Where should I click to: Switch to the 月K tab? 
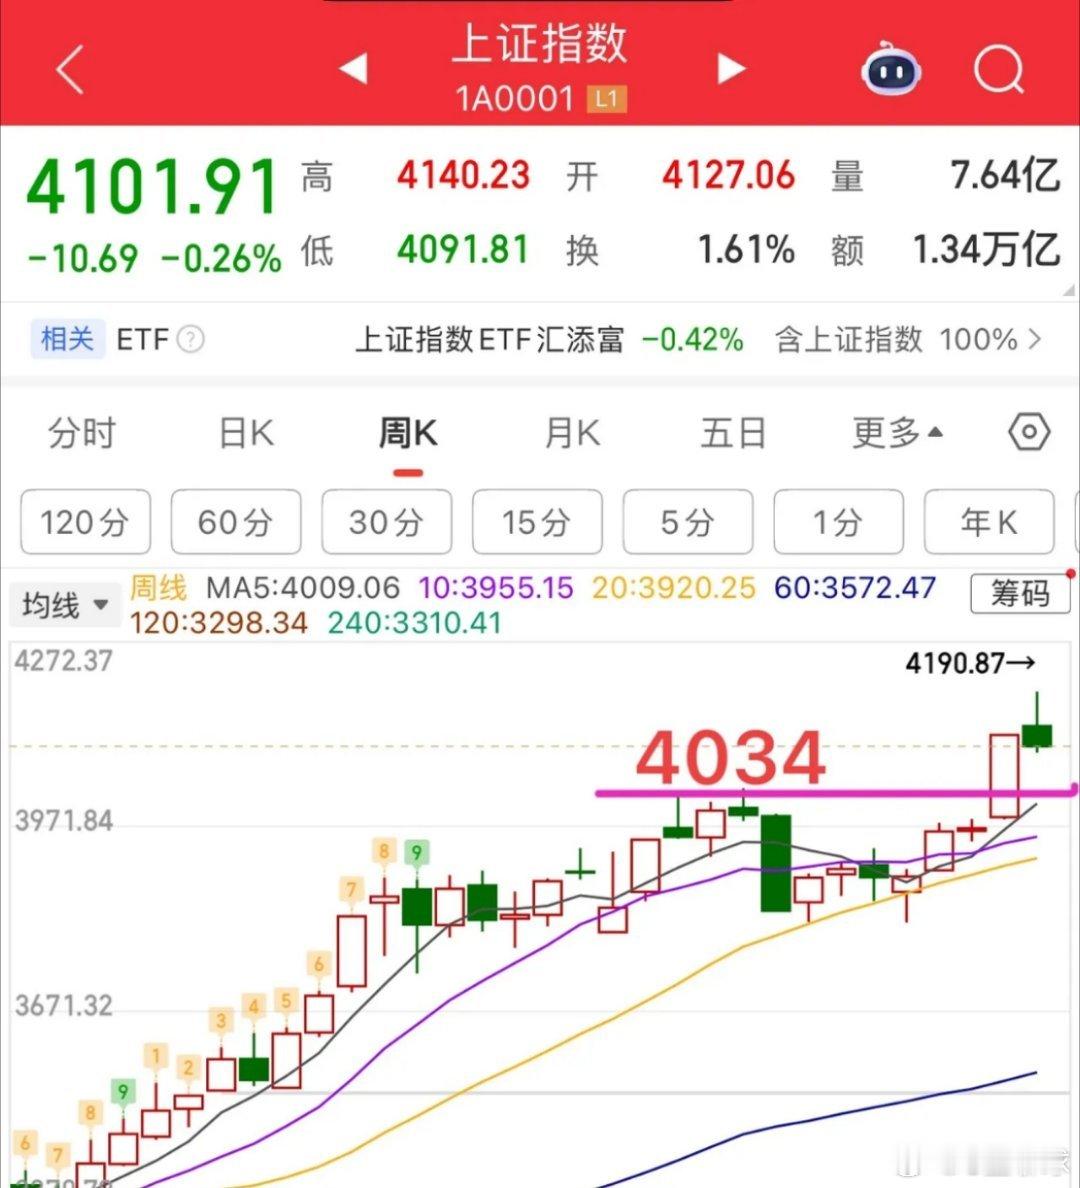click(x=572, y=433)
